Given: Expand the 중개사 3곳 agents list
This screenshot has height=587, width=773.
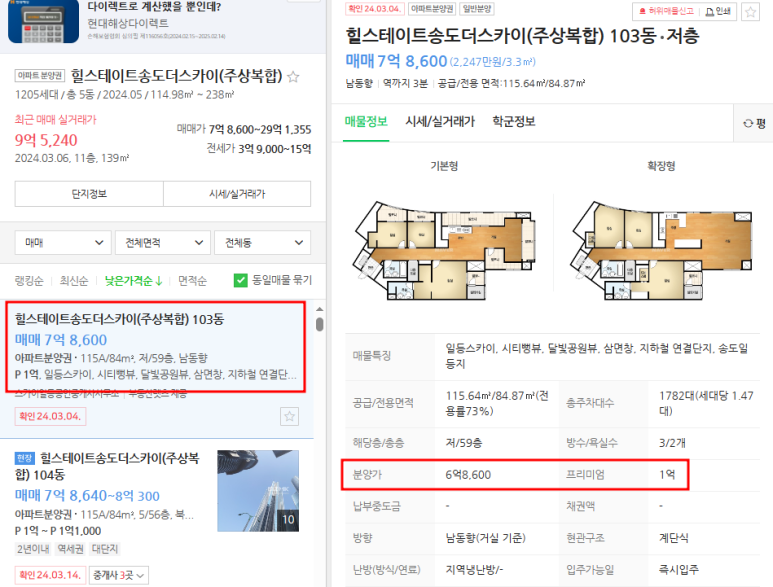Looking at the screenshot, I should tap(119, 575).
